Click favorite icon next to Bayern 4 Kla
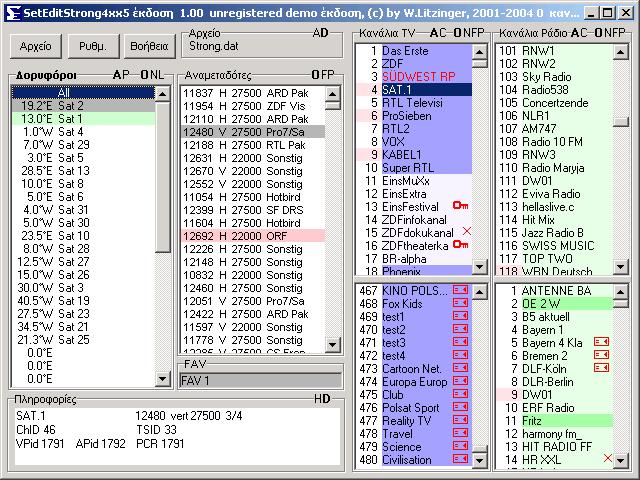The image size is (640, 480). click(601, 342)
